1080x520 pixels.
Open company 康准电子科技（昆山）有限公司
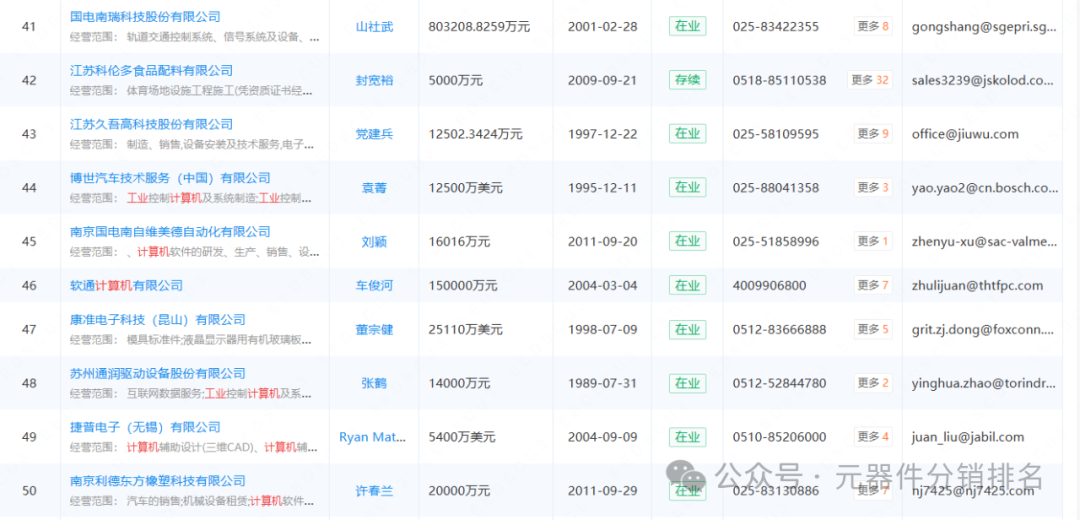[158, 320]
